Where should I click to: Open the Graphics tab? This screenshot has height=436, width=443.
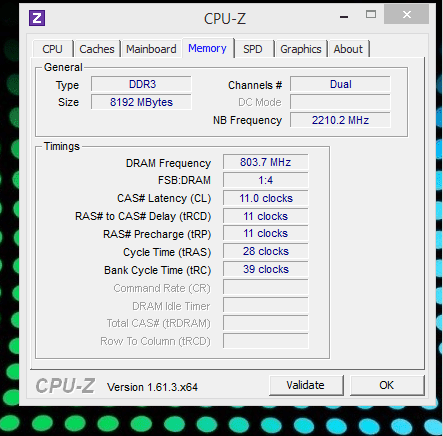click(x=301, y=49)
